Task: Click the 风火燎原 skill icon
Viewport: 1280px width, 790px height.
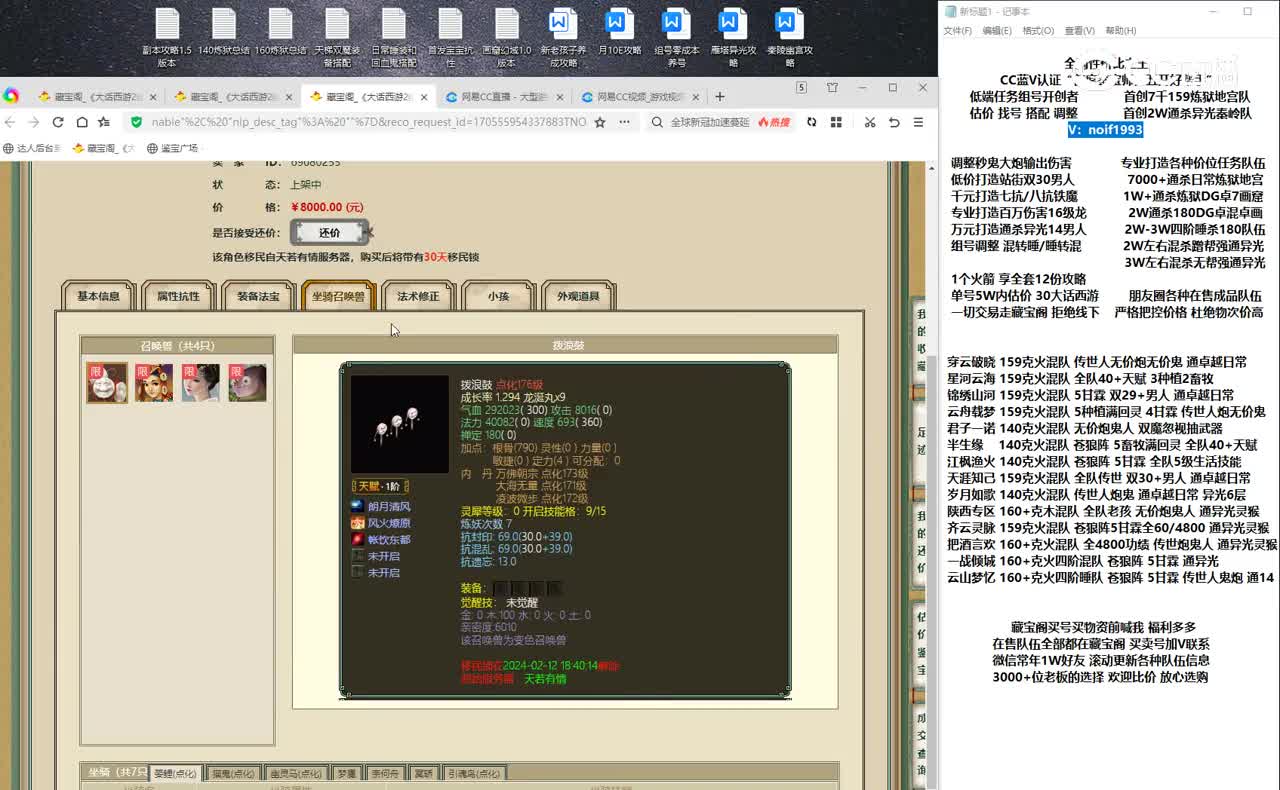Action: [x=358, y=523]
